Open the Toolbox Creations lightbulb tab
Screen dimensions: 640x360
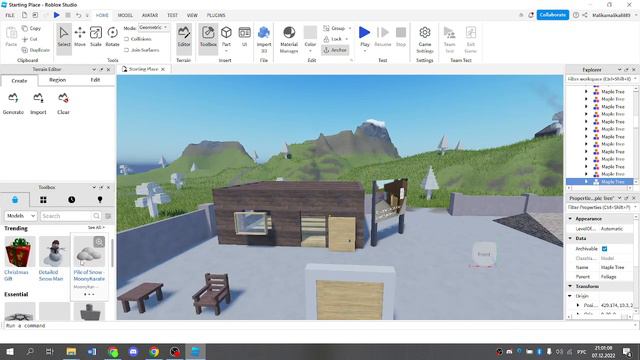[x=100, y=200]
